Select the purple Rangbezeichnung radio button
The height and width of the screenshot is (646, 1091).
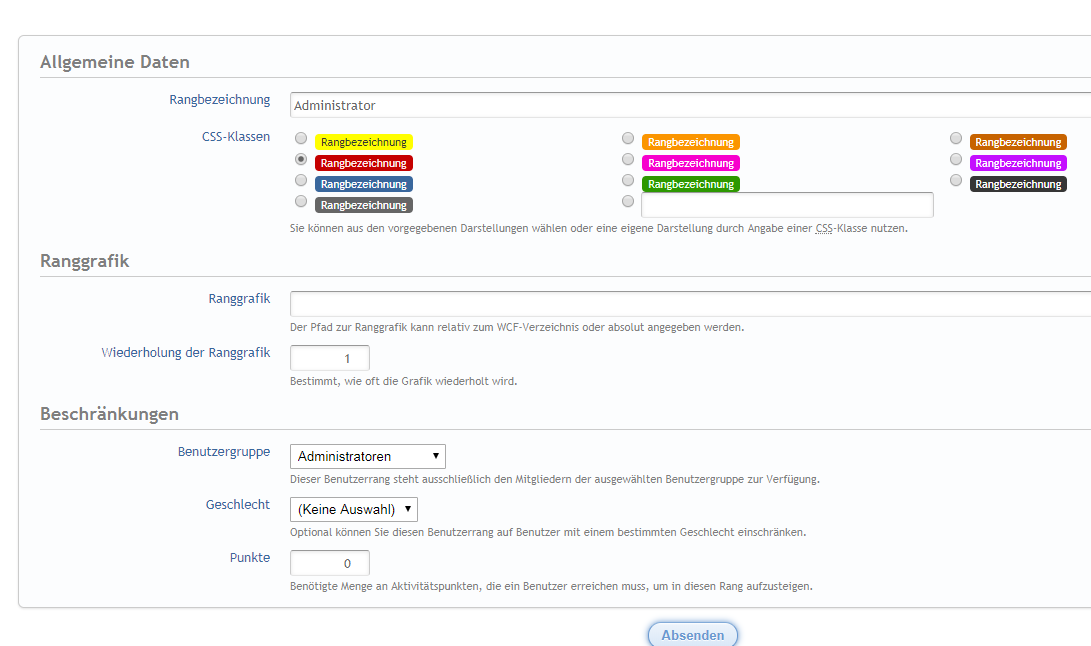coord(956,159)
